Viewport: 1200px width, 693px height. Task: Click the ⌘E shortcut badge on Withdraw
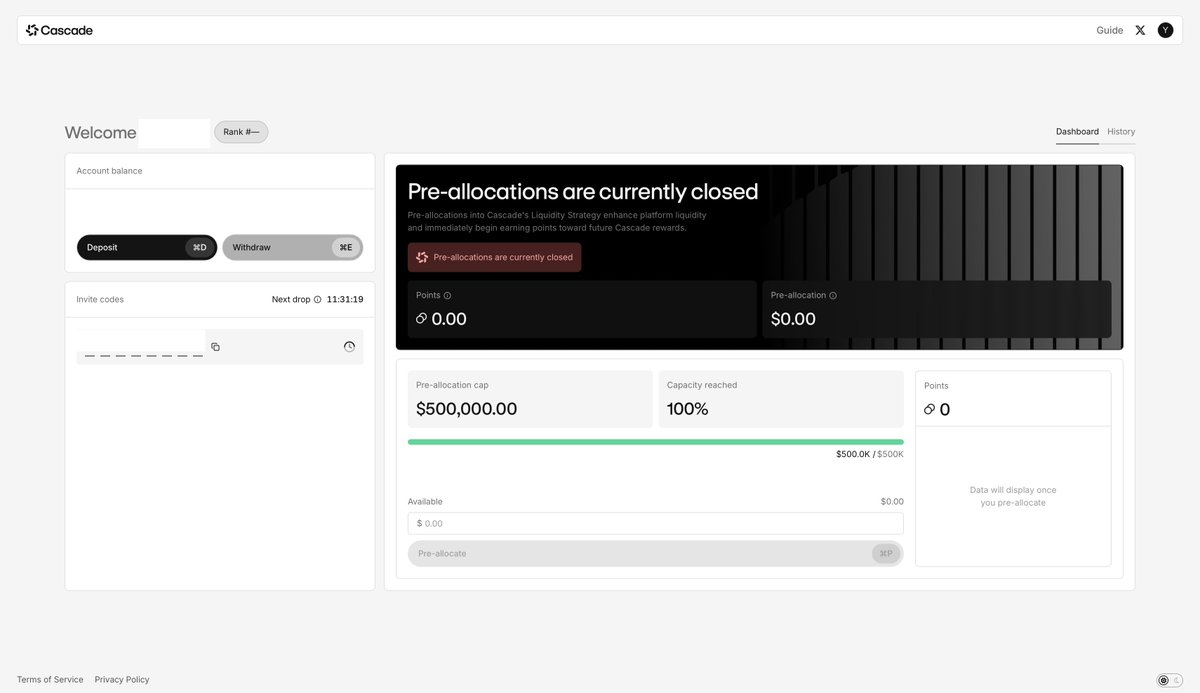(346, 247)
